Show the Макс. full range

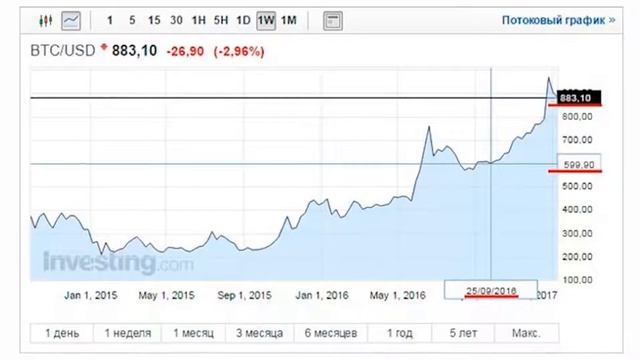(x=527, y=333)
